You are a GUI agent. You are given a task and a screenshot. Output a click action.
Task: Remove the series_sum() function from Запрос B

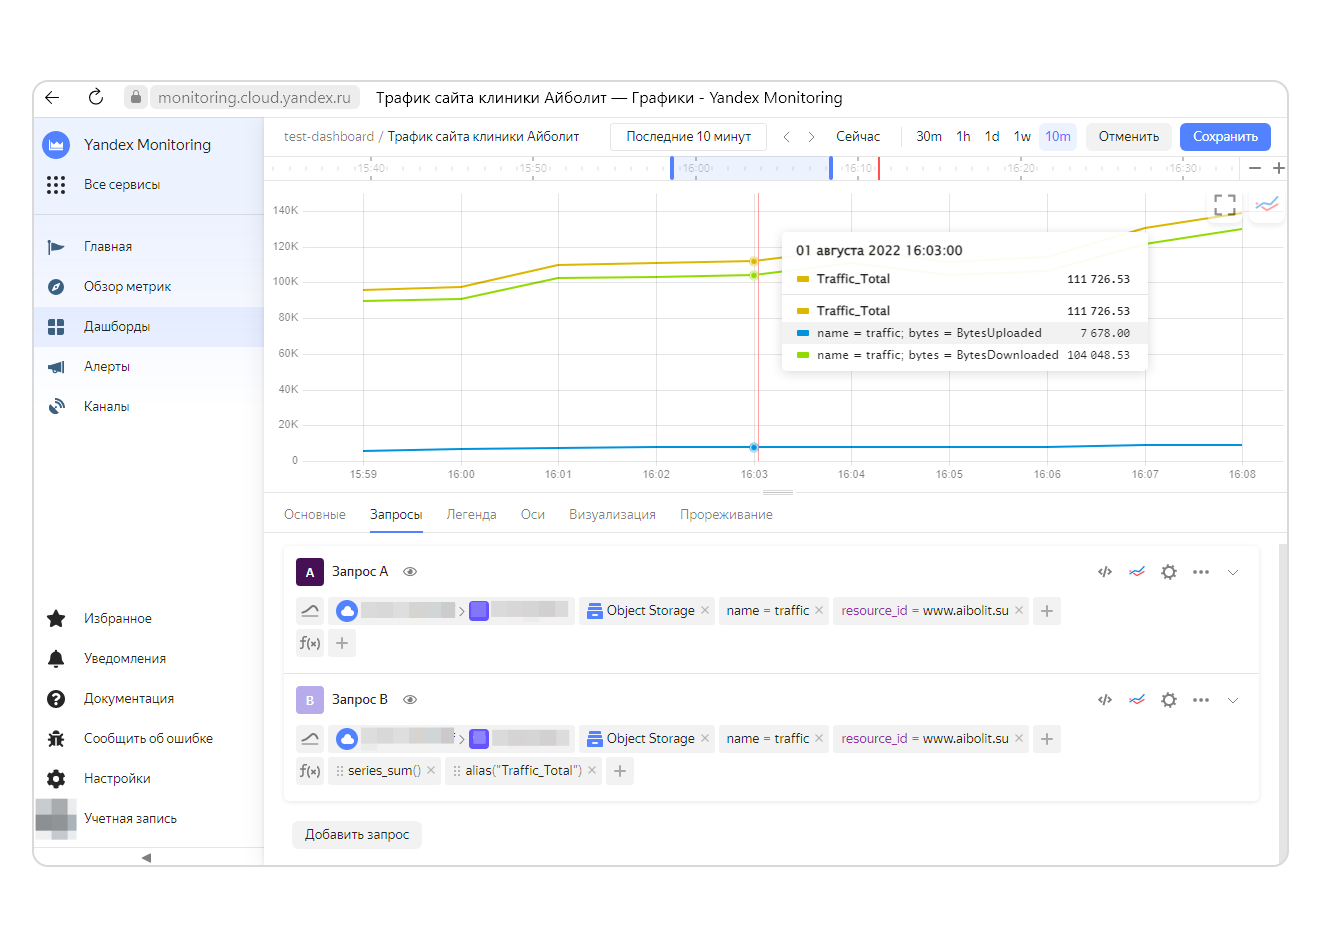pos(431,771)
